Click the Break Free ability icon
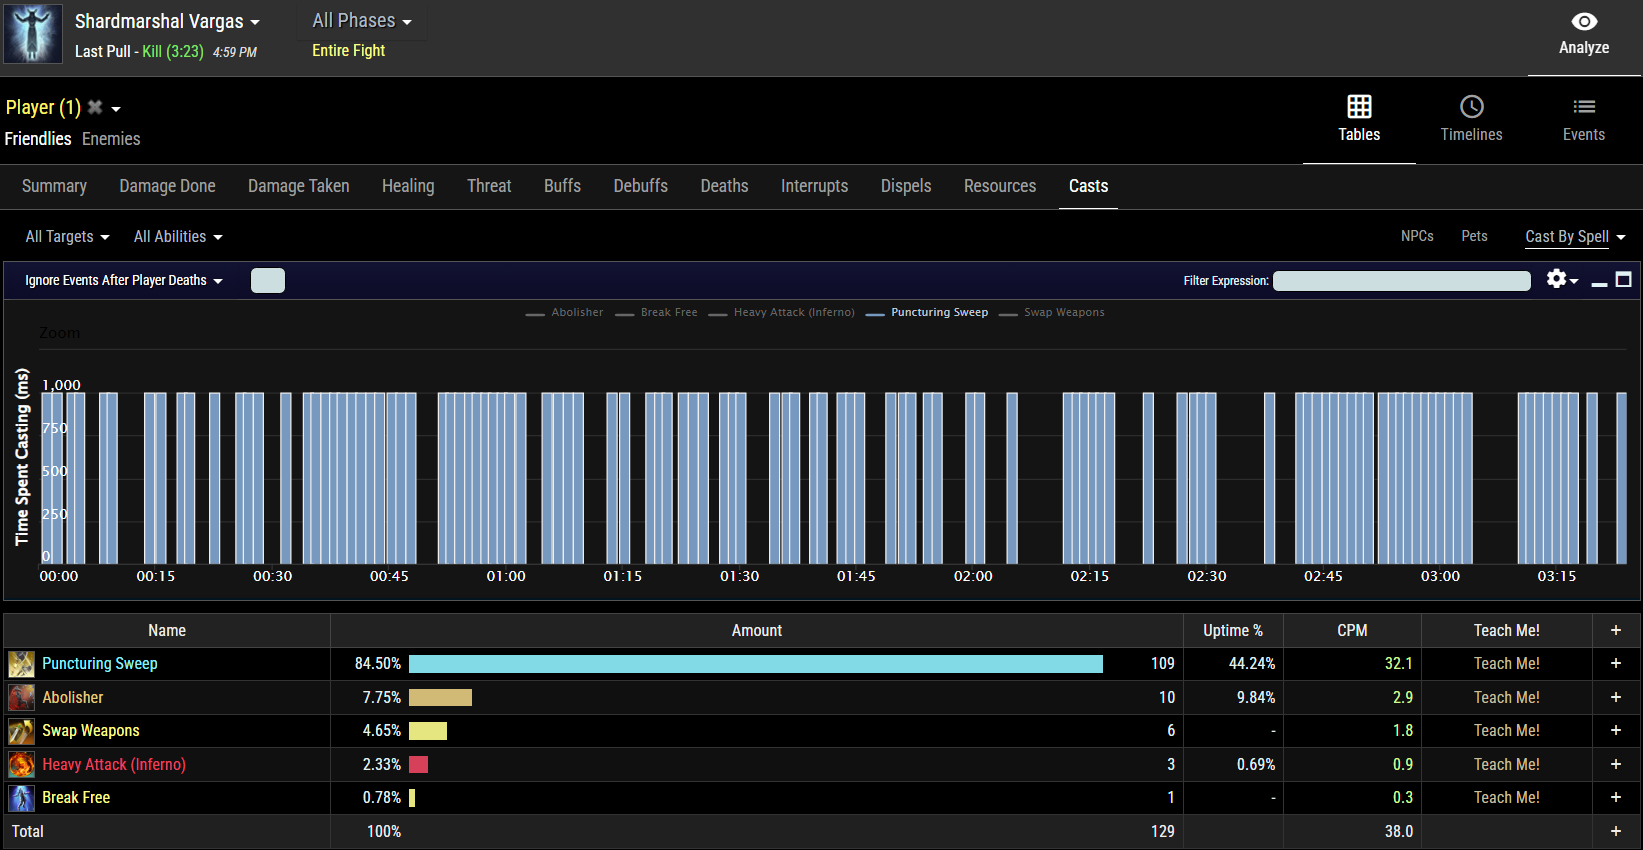Viewport: 1643px width, 850px height. 21,798
